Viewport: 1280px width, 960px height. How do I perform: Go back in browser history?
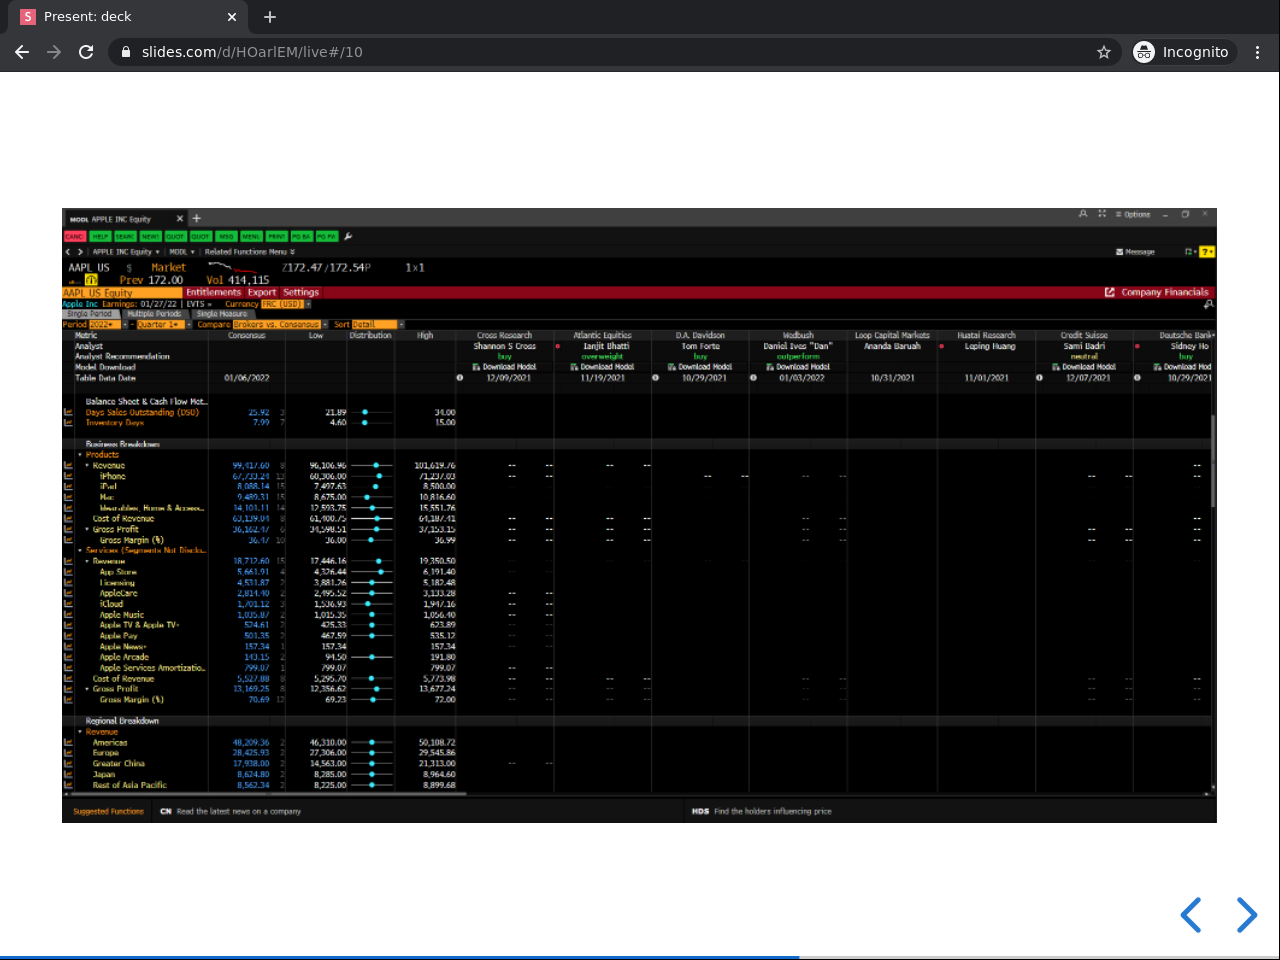coord(22,52)
